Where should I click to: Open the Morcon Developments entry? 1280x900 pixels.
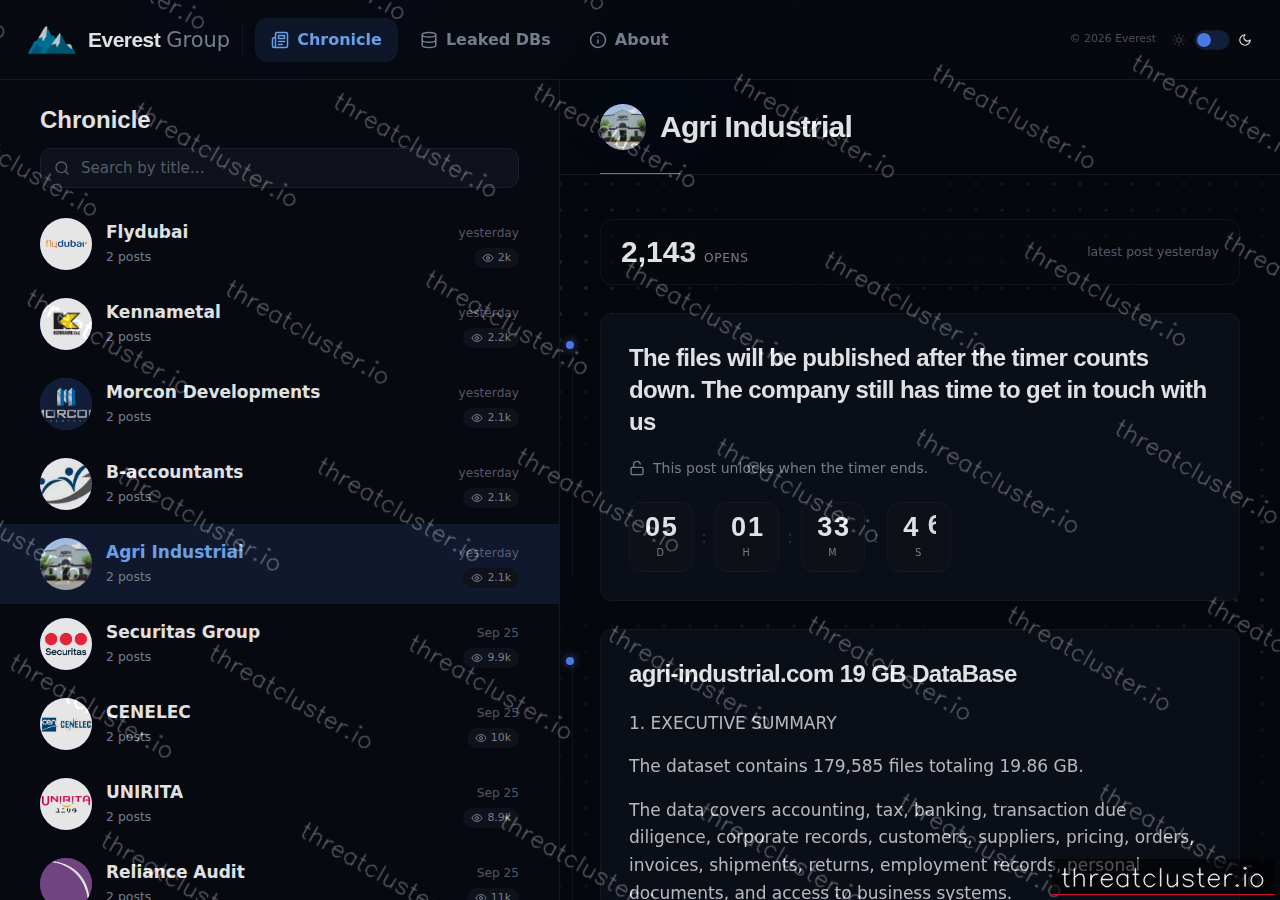tap(279, 404)
